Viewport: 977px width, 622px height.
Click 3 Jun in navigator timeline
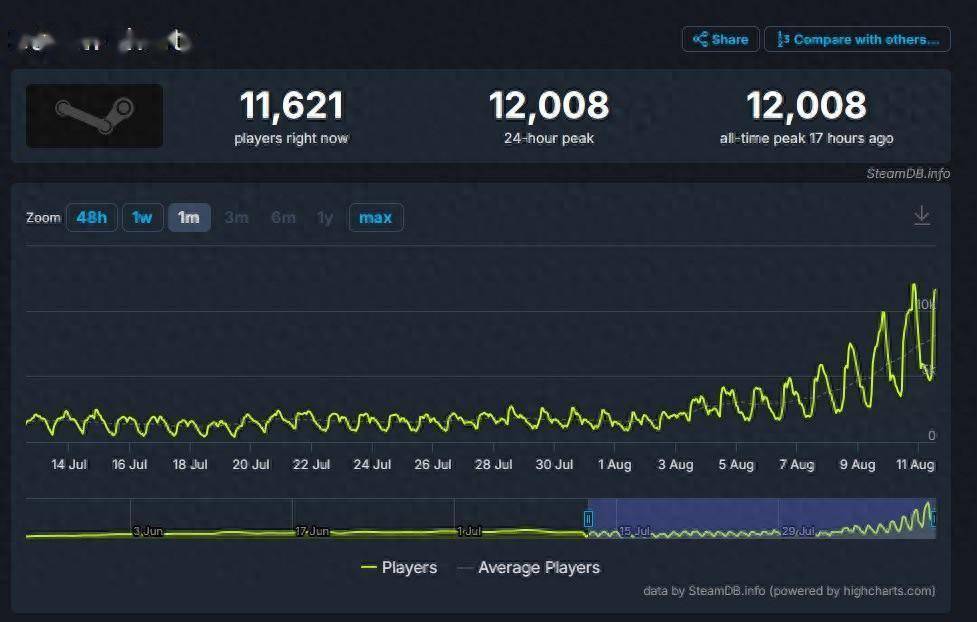[x=148, y=531]
